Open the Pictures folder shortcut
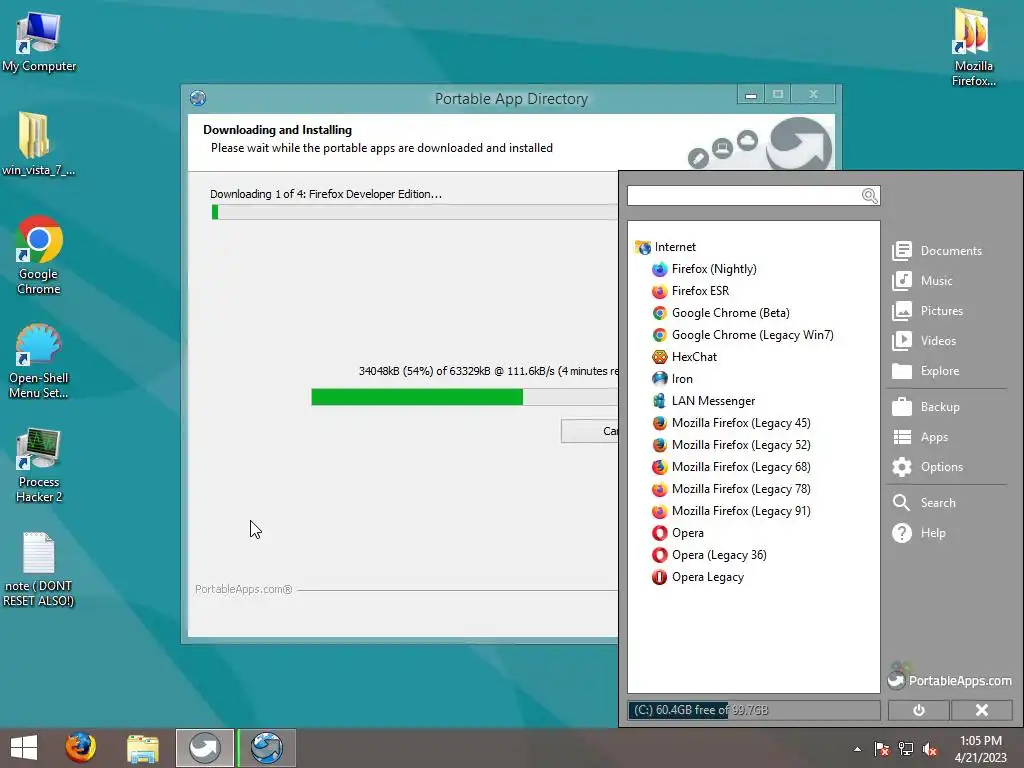Image resolution: width=1024 pixels, height=768 pixels. pos(927,311)
